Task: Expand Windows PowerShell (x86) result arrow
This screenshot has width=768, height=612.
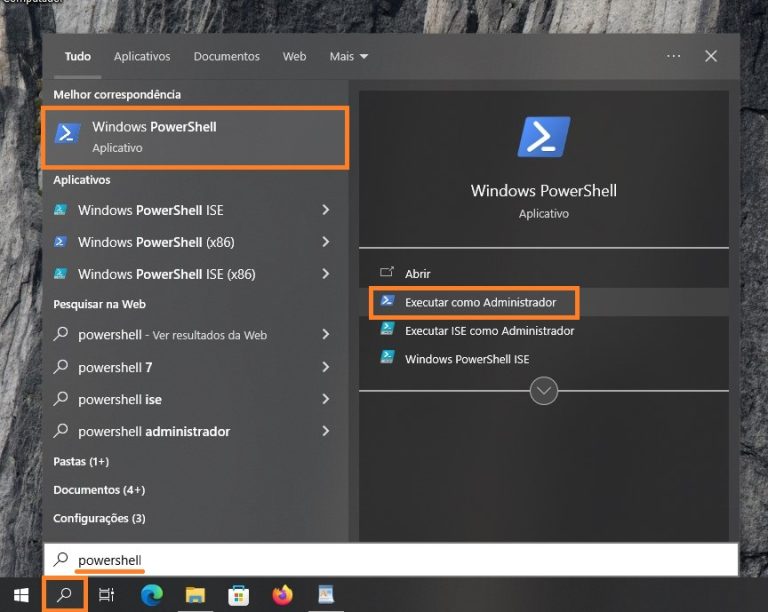Action: pos(325,242)
